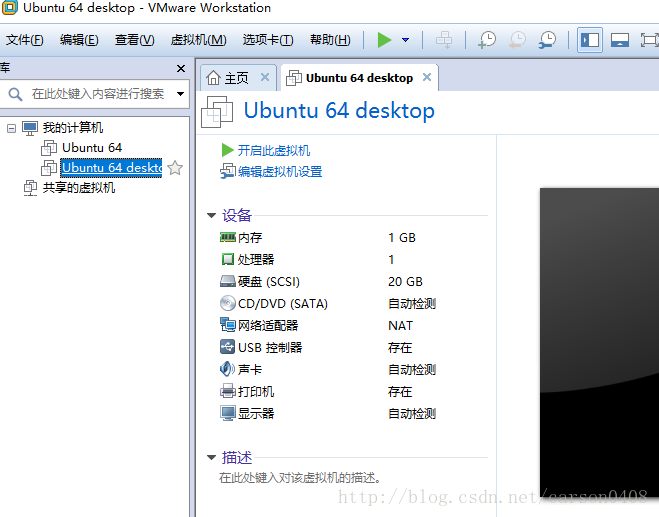Click the settings icon beside 编辑虚拟机设置

pos(227,171)
